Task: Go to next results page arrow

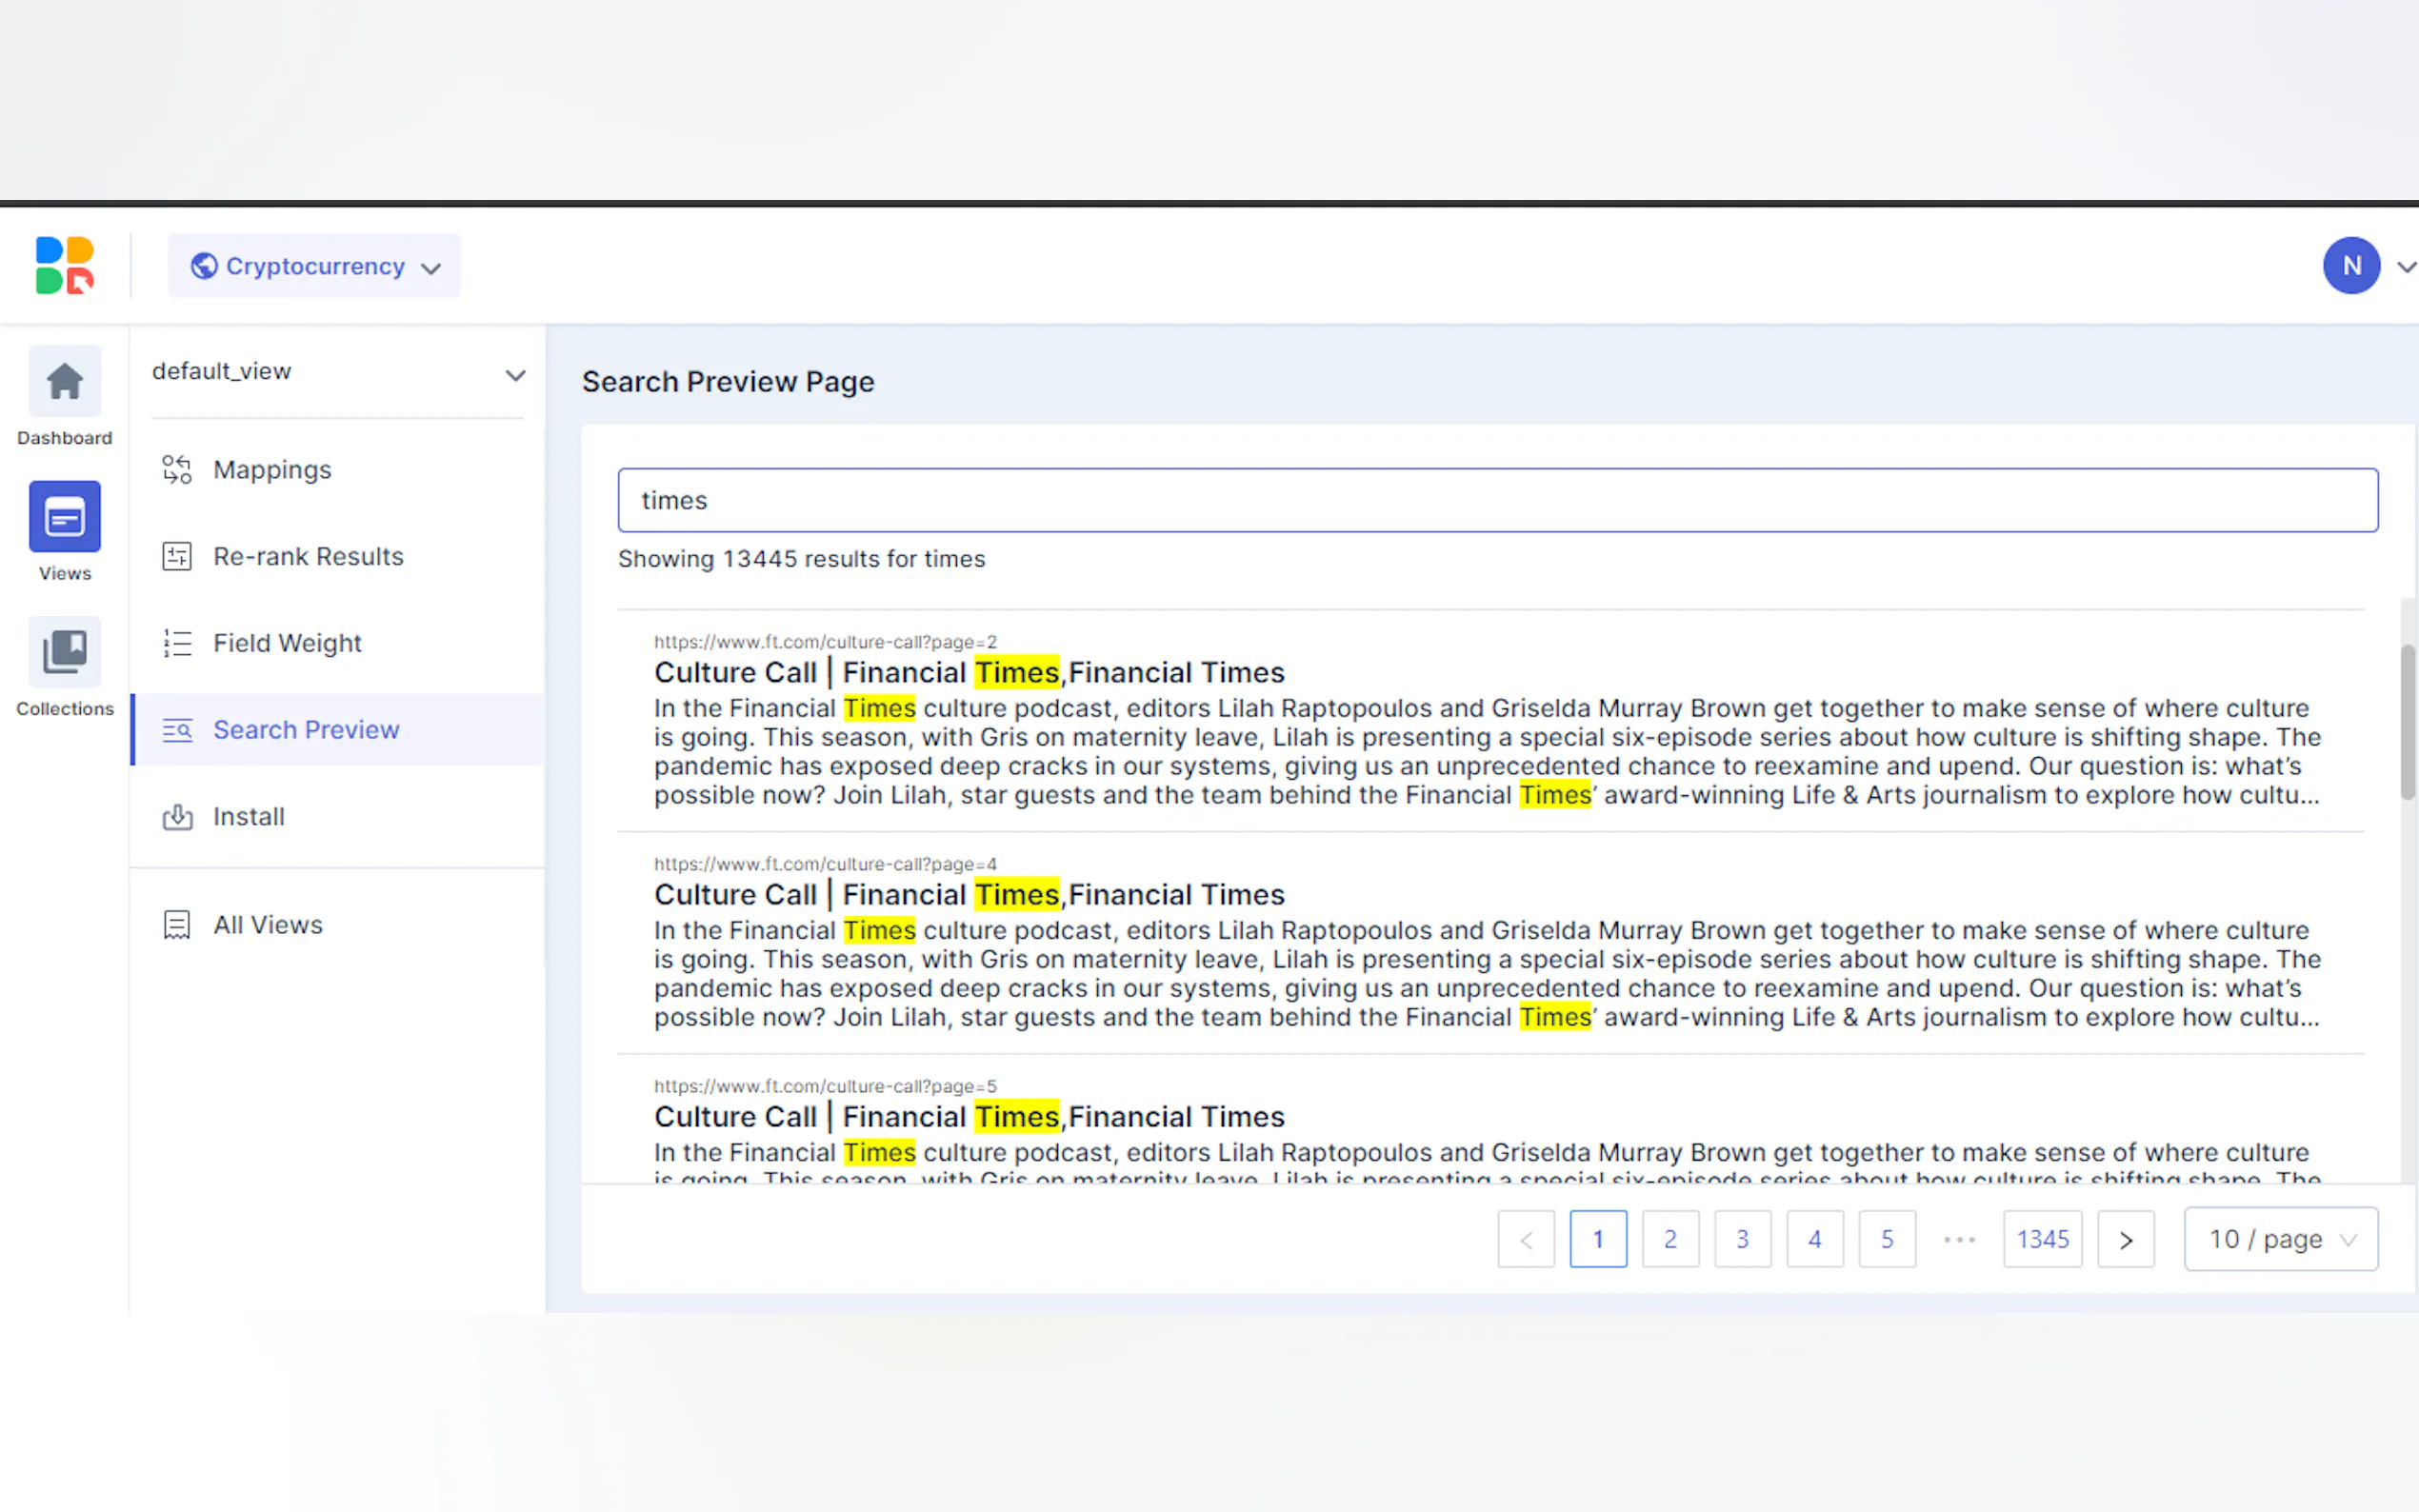Action: (x=2125, y=1240)
